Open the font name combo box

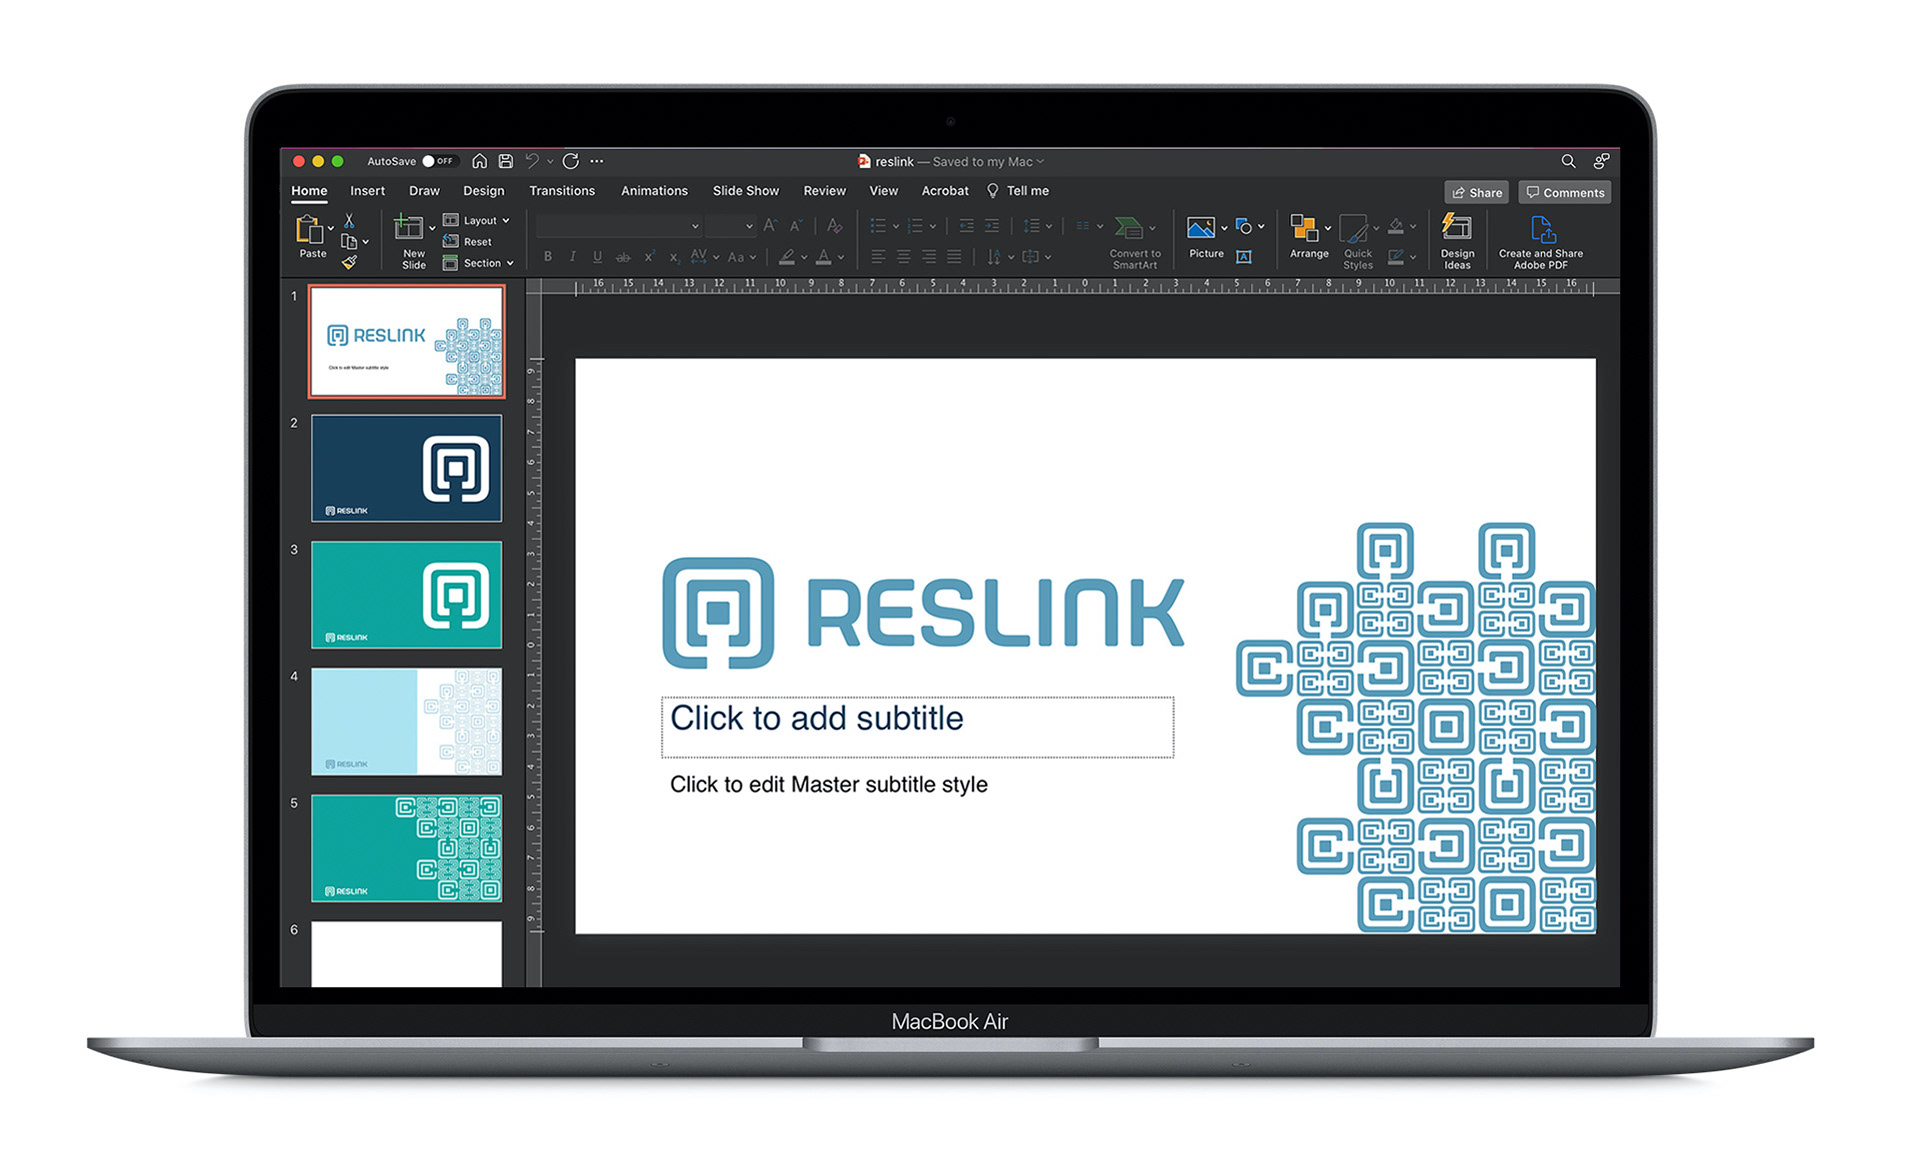618,226
